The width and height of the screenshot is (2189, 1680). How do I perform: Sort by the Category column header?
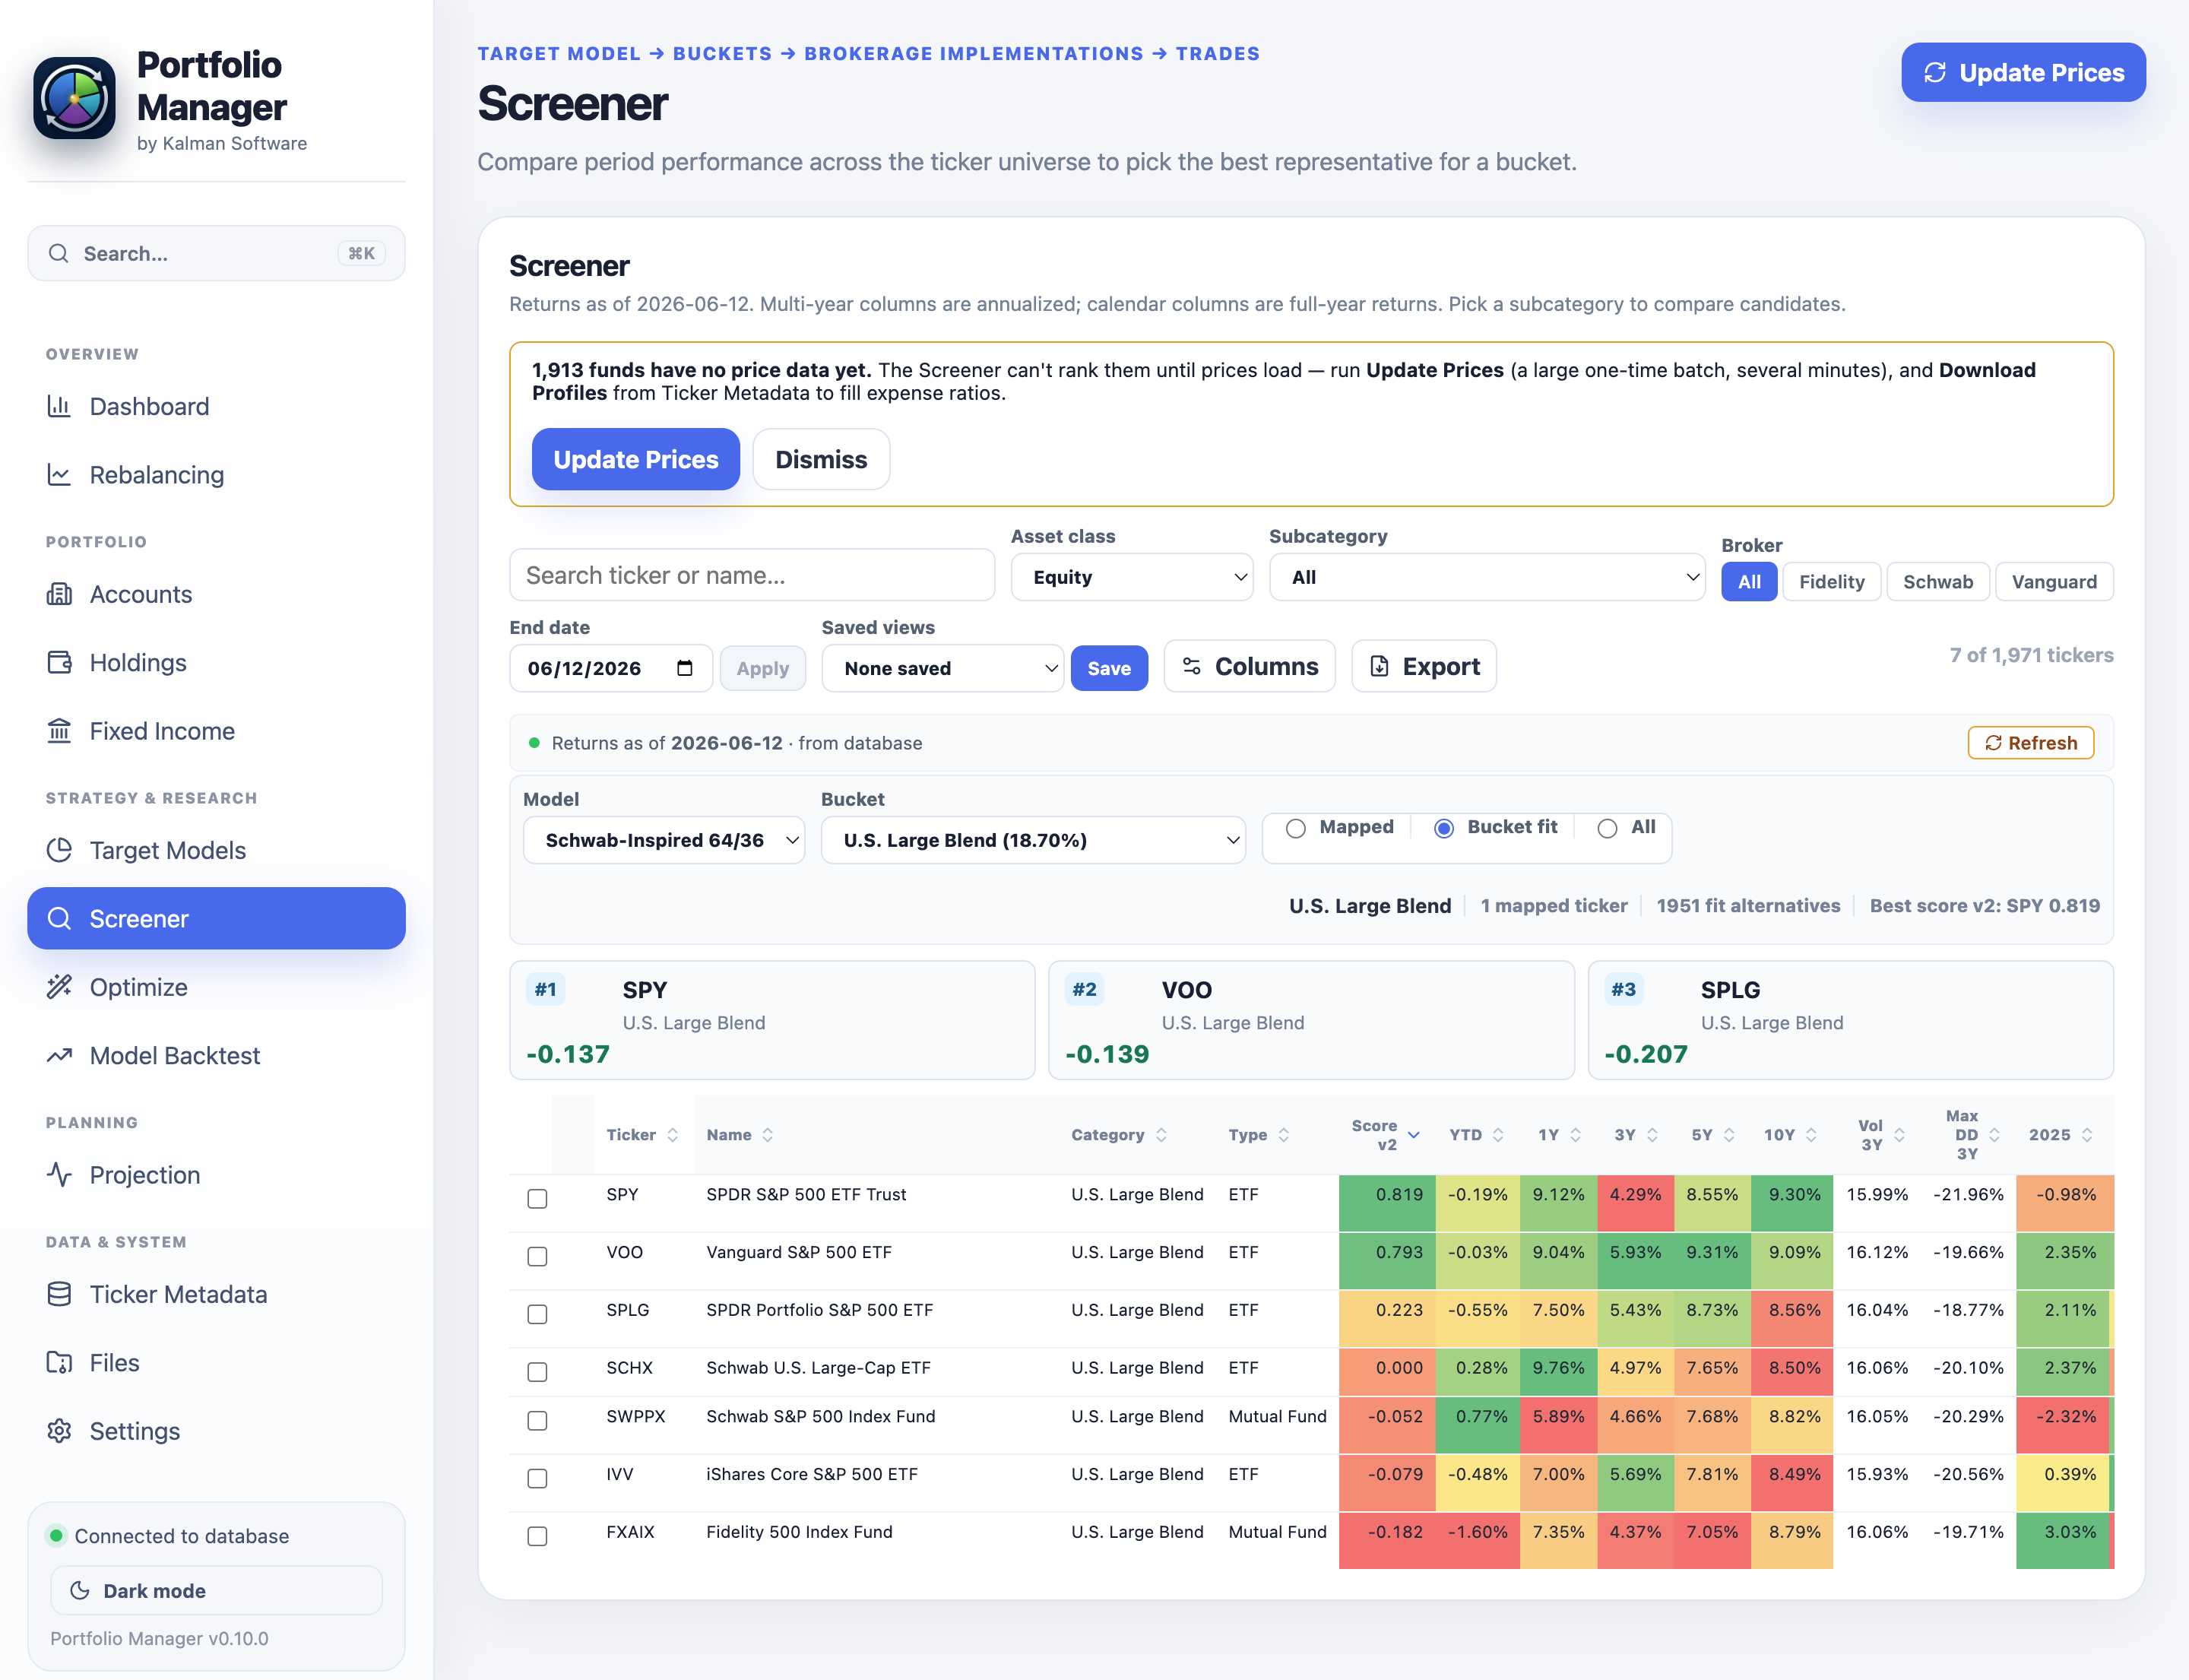point(1119,1135)
